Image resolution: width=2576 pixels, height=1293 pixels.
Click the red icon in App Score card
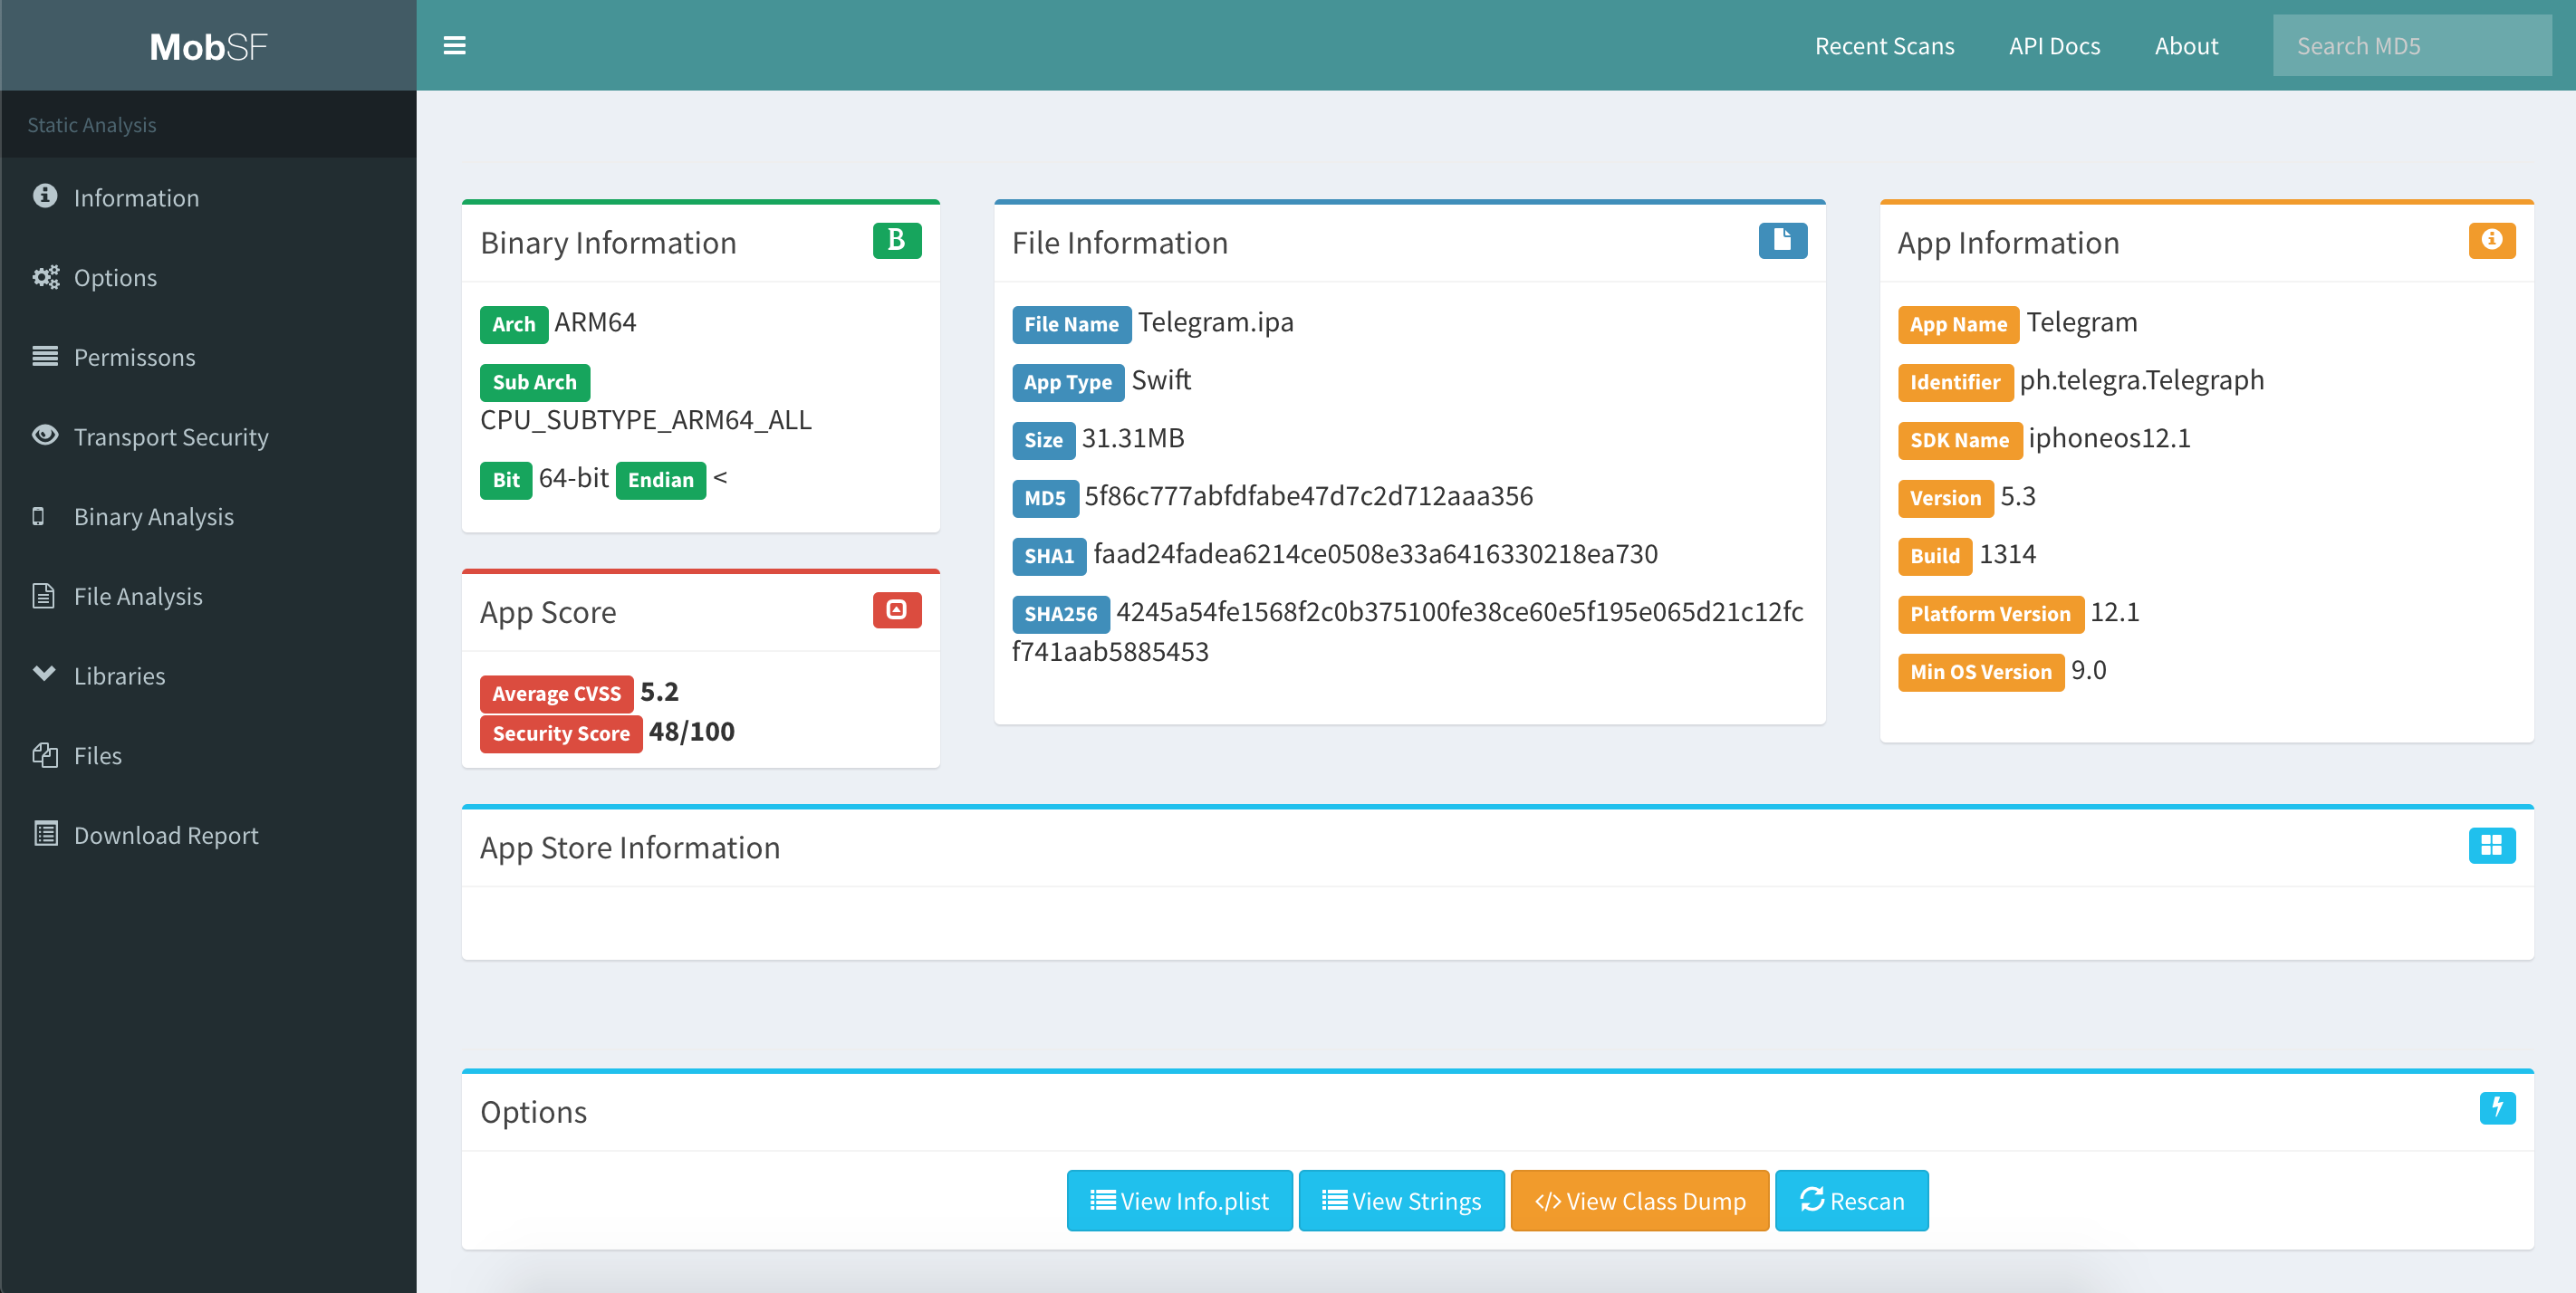(896, 610)
